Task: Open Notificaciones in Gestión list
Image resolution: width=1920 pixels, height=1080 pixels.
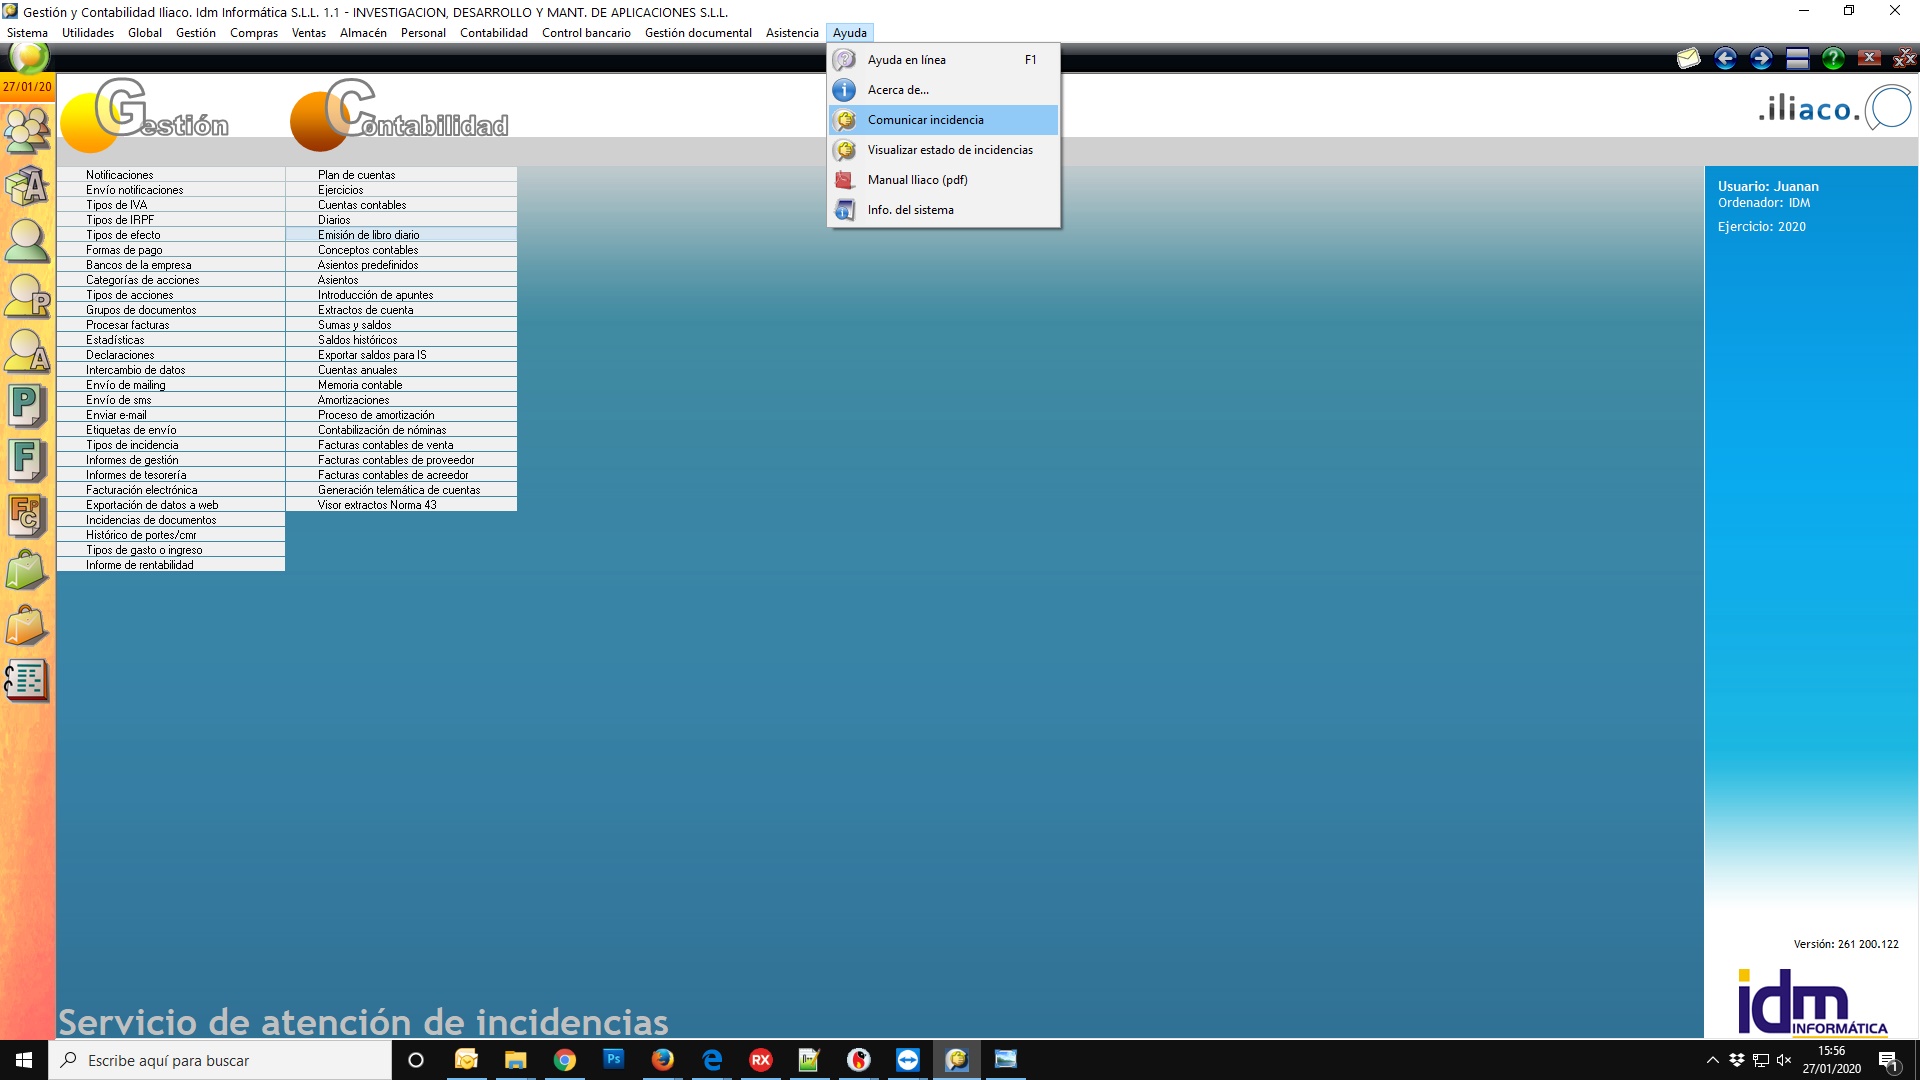Action: coord(171,175)
